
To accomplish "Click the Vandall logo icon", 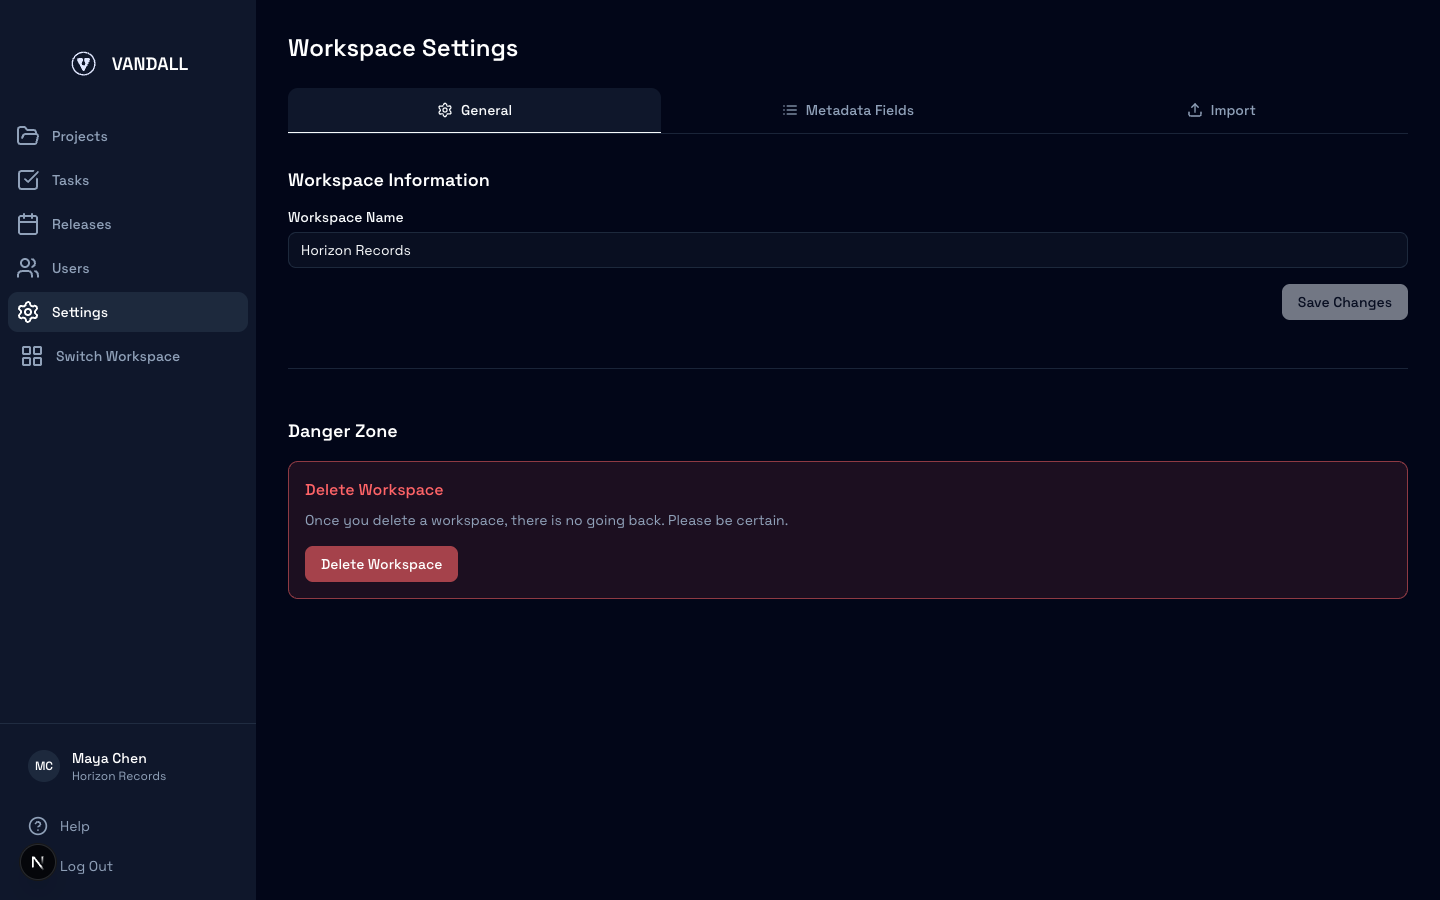I will click(x=84, y=64).
